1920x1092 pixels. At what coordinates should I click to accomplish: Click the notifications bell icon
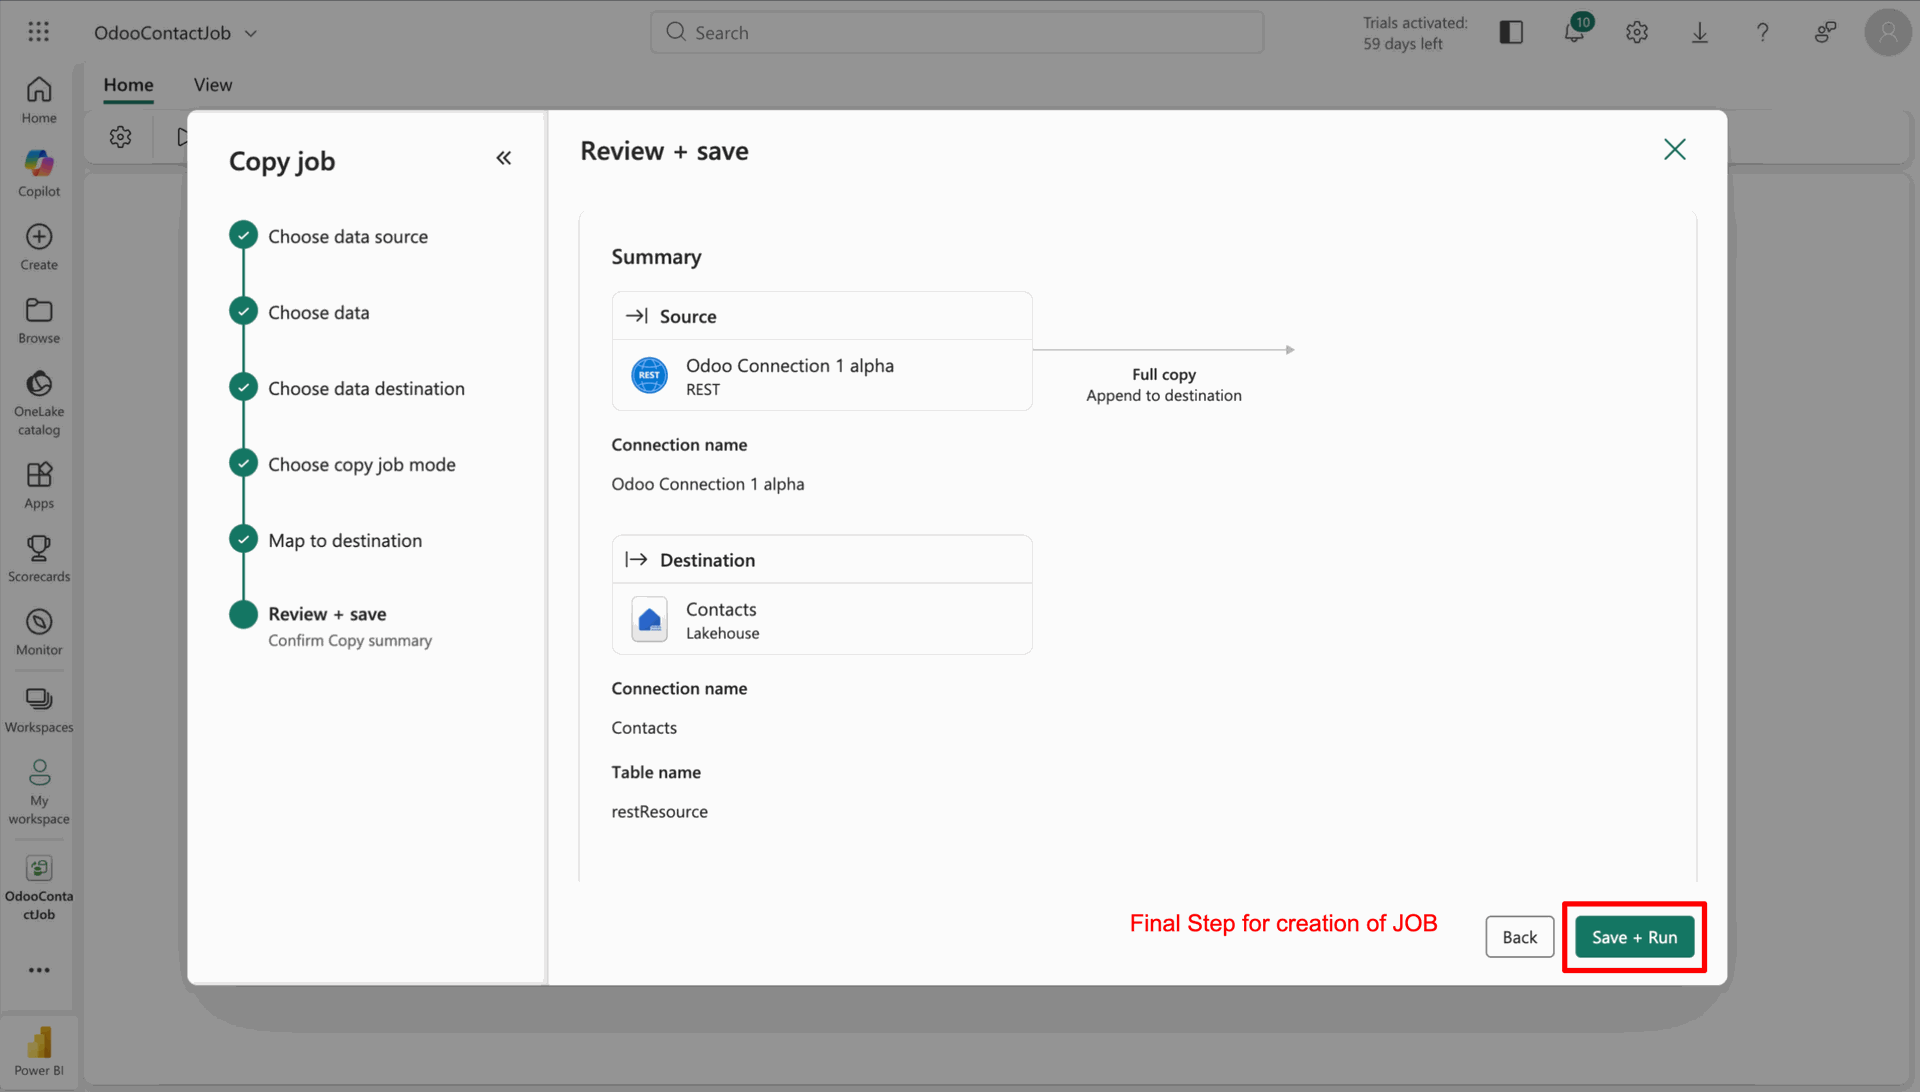click(1574, 32)
